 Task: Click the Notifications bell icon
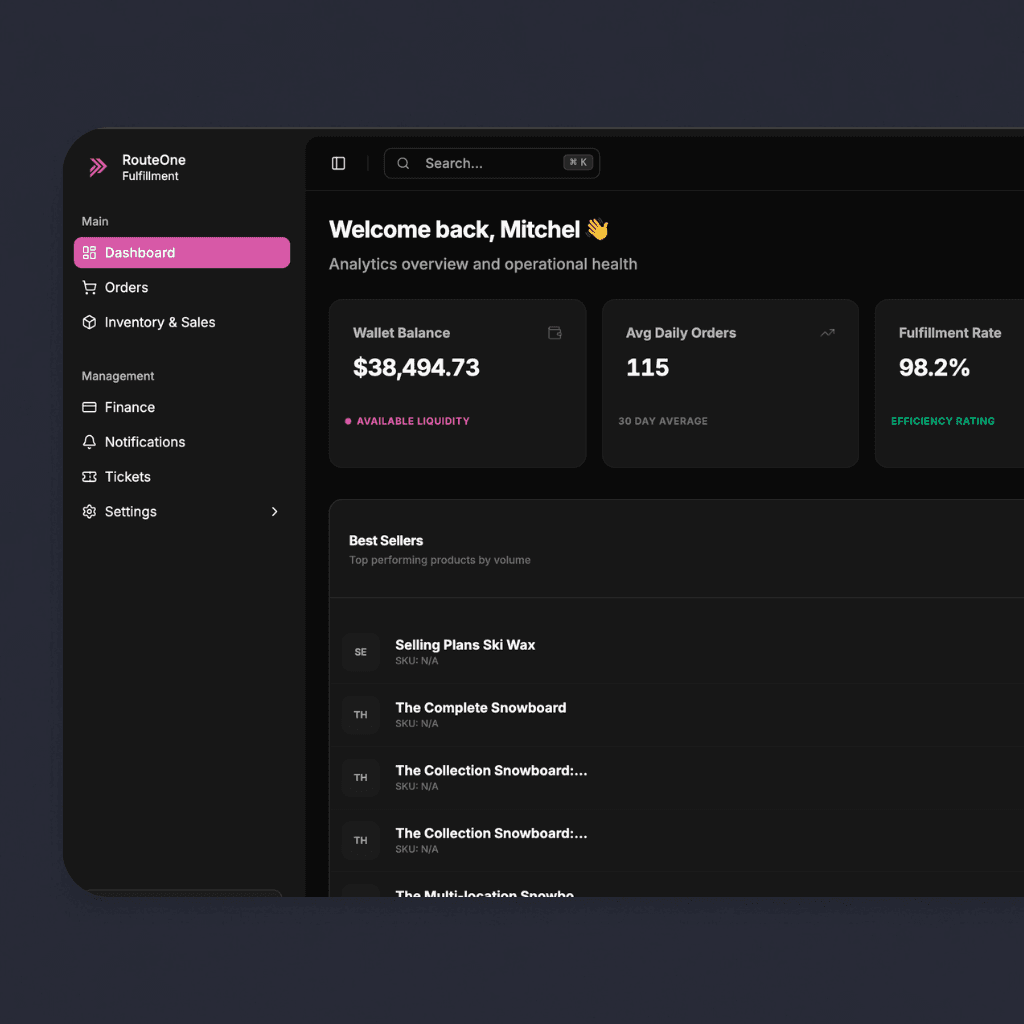pos(89,442)
